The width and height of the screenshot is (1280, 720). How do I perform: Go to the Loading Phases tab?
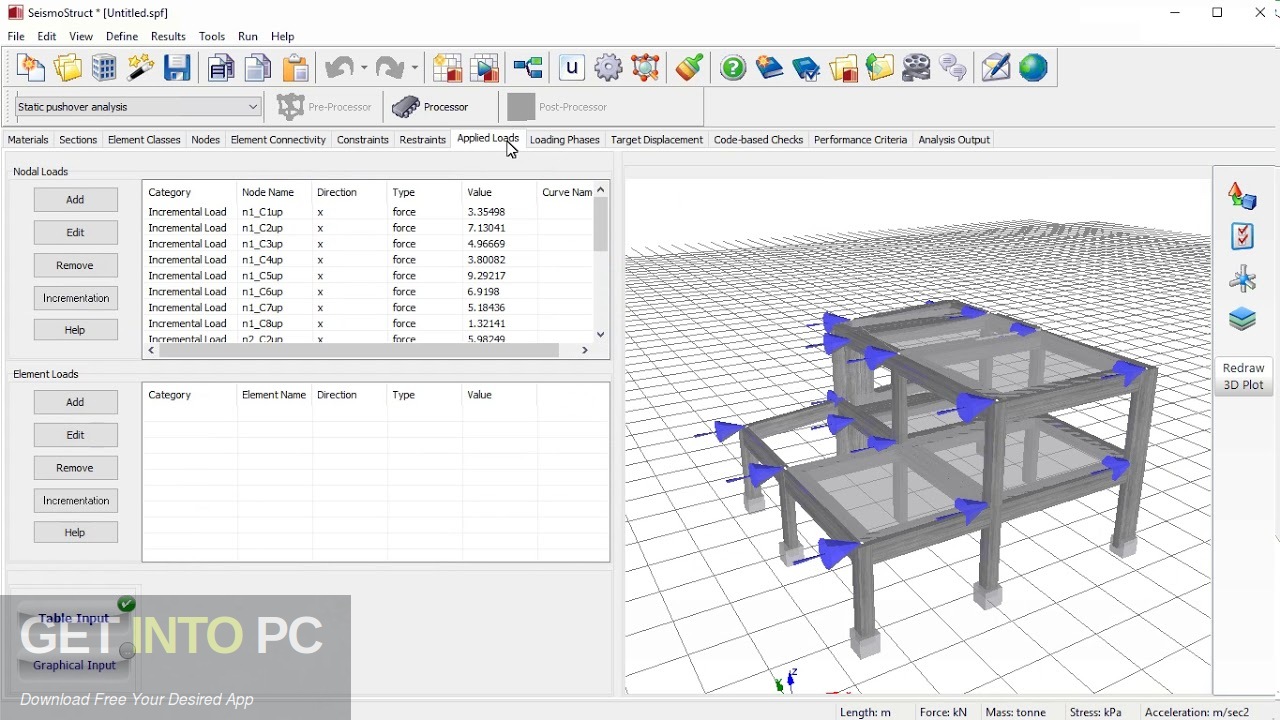564,140
